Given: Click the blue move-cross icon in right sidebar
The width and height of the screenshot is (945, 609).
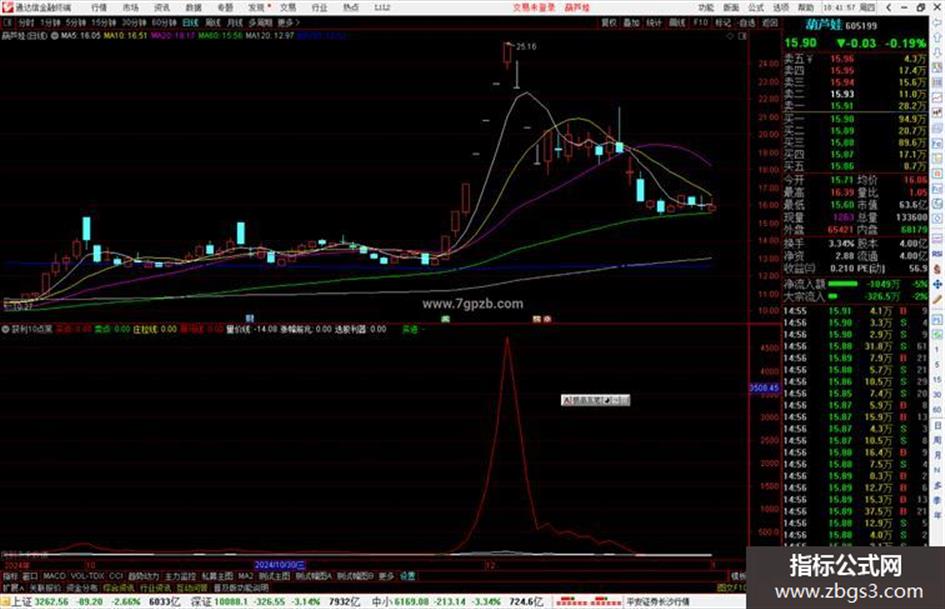Looking at the screenshot, I should click(x=937, y=284).
